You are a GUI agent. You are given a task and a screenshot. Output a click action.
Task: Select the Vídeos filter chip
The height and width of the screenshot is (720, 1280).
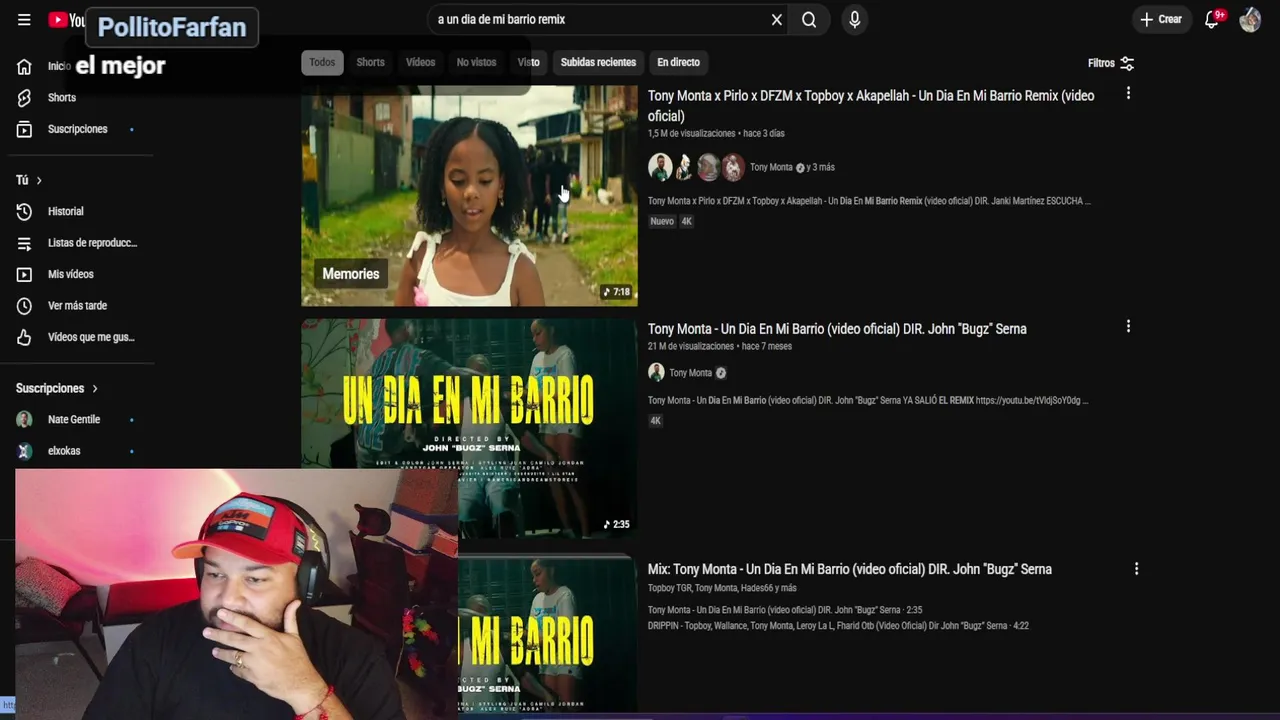point(420,62)
